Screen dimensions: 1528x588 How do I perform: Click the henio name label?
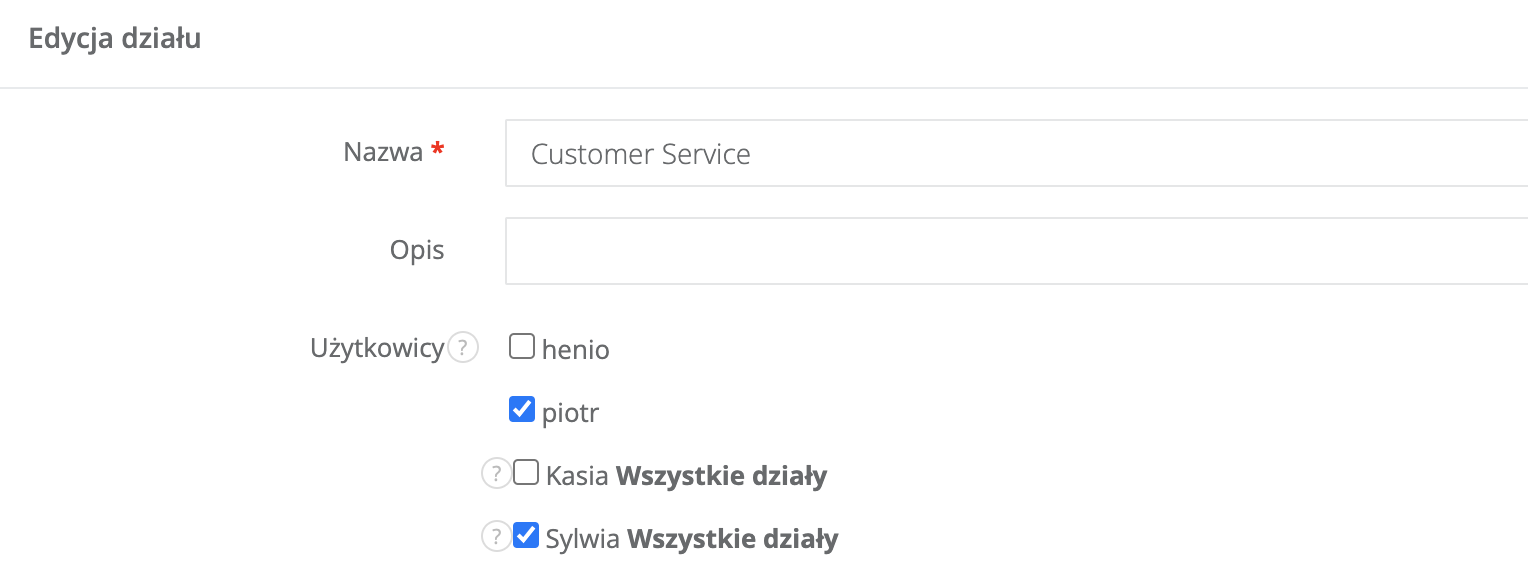(x=576, y=350)
